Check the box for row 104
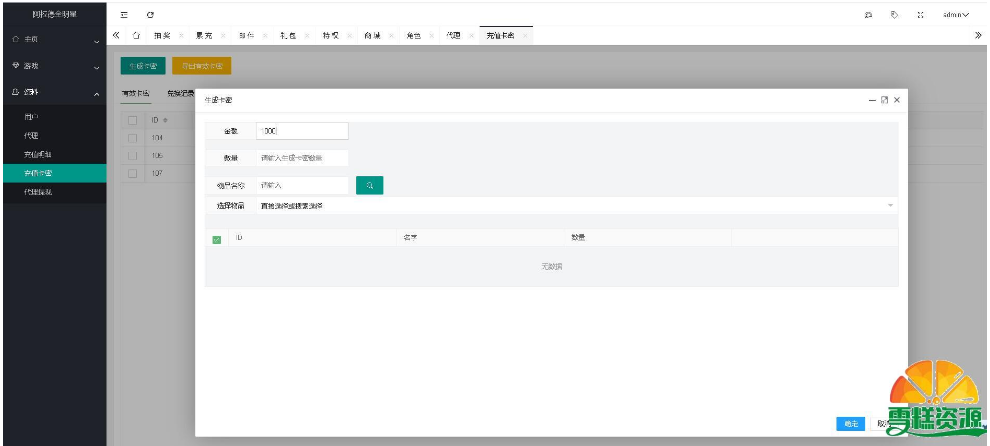Viewport: 990px width, 446px height. click(133, 138)
